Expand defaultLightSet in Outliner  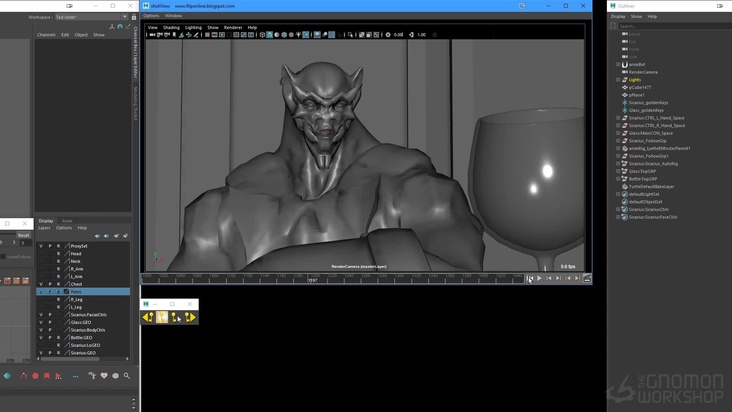[x=618, y=194]
